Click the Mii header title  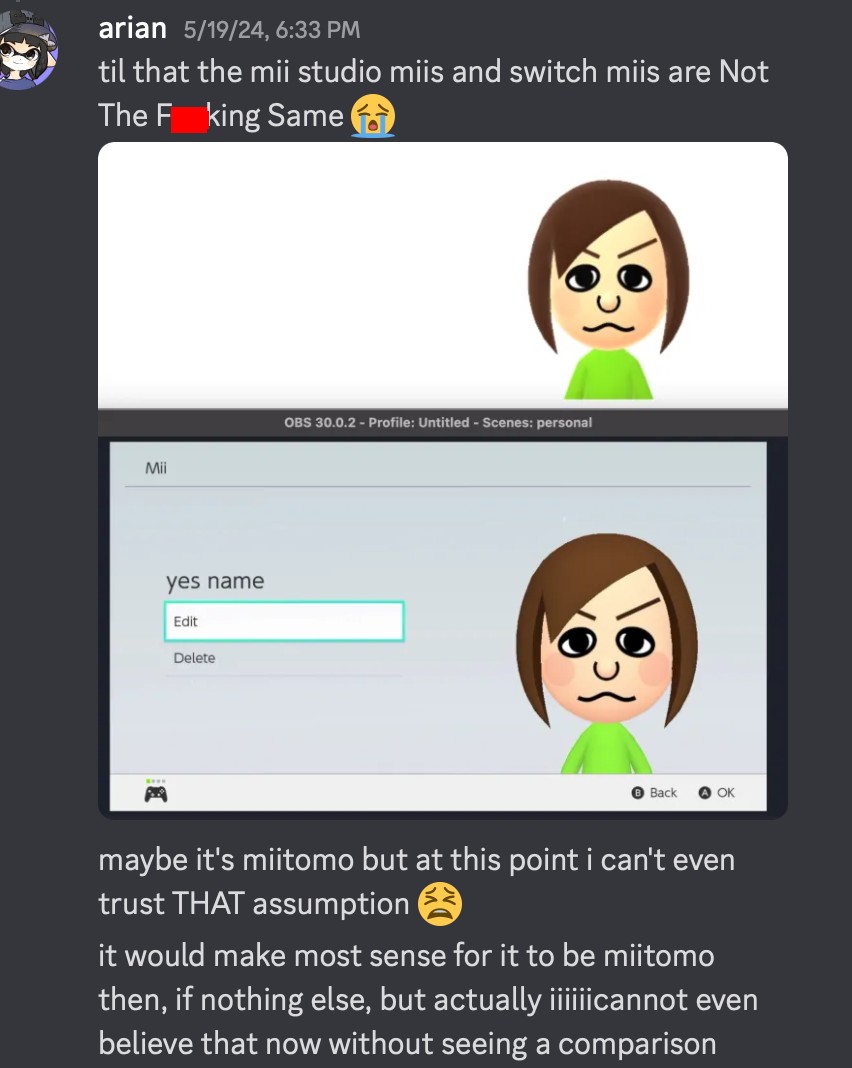tap(156, 468)
